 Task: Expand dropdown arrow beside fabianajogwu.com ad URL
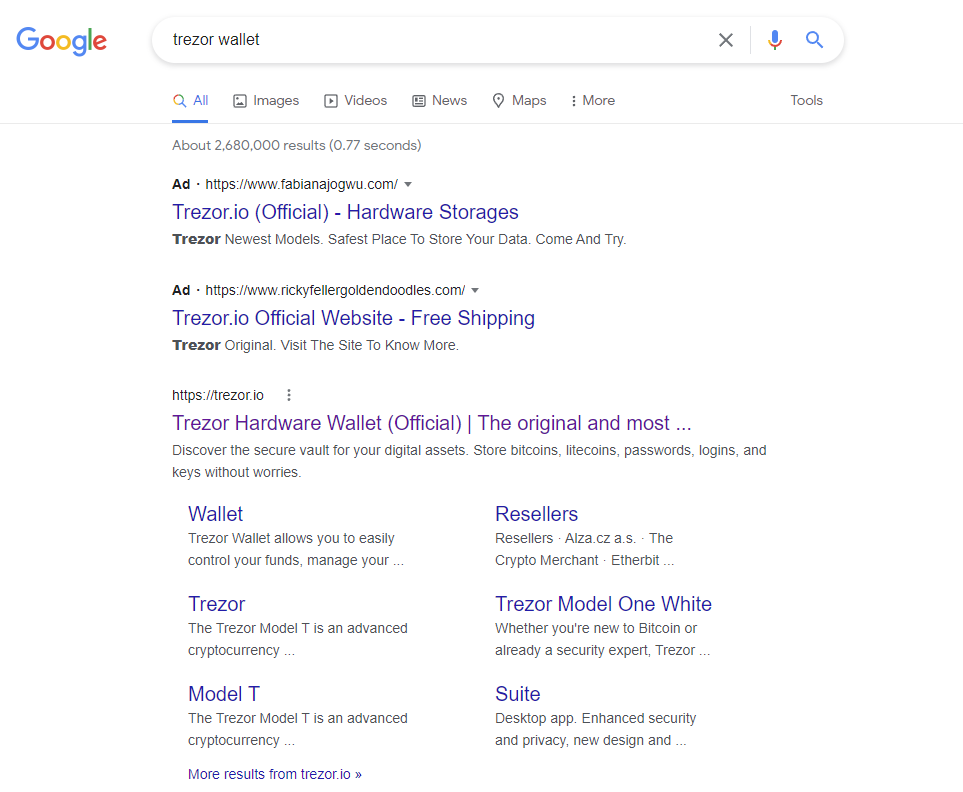(x=408, y=185)
